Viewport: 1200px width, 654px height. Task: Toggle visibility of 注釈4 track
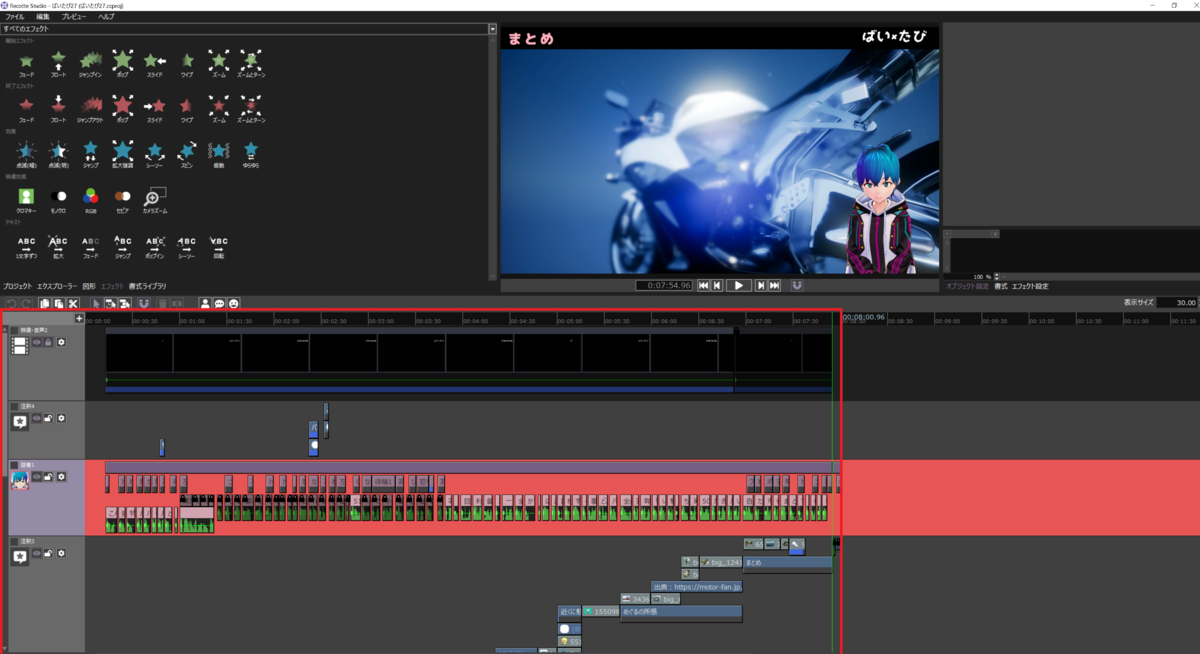point(37,418)
